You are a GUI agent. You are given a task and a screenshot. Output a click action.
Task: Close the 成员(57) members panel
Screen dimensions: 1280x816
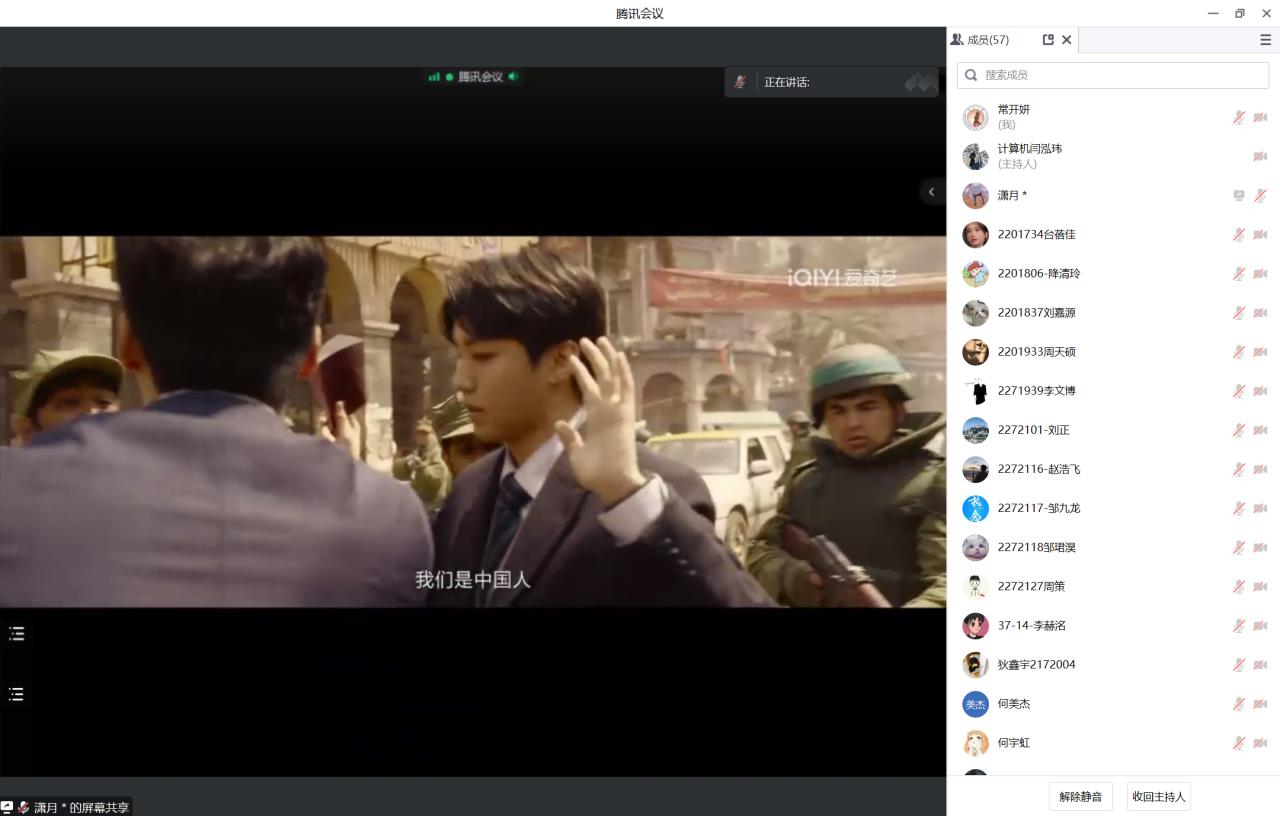coord(1067,40)
